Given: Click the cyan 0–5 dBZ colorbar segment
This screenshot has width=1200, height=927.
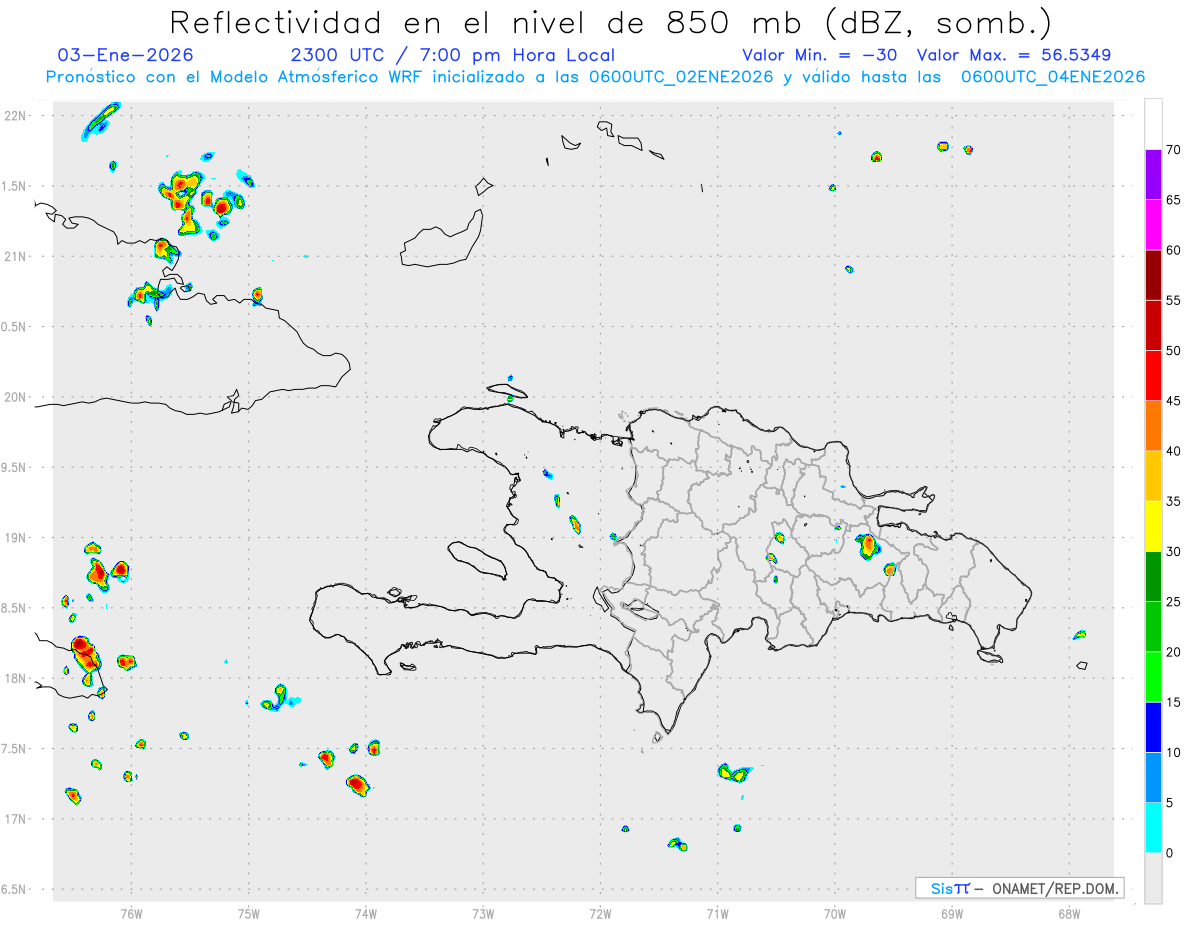Looking at the screenshot, I should (1153, 828).
